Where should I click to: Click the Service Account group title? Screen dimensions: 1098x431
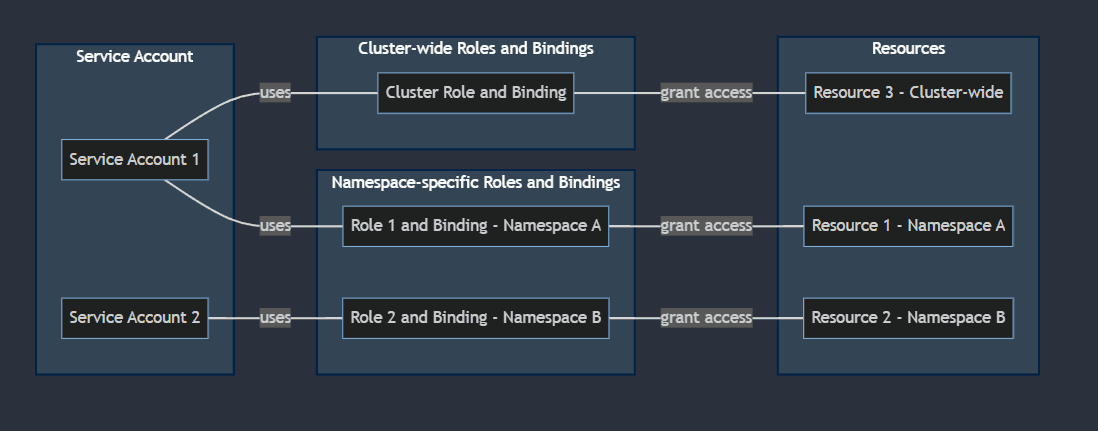[135, 56]
